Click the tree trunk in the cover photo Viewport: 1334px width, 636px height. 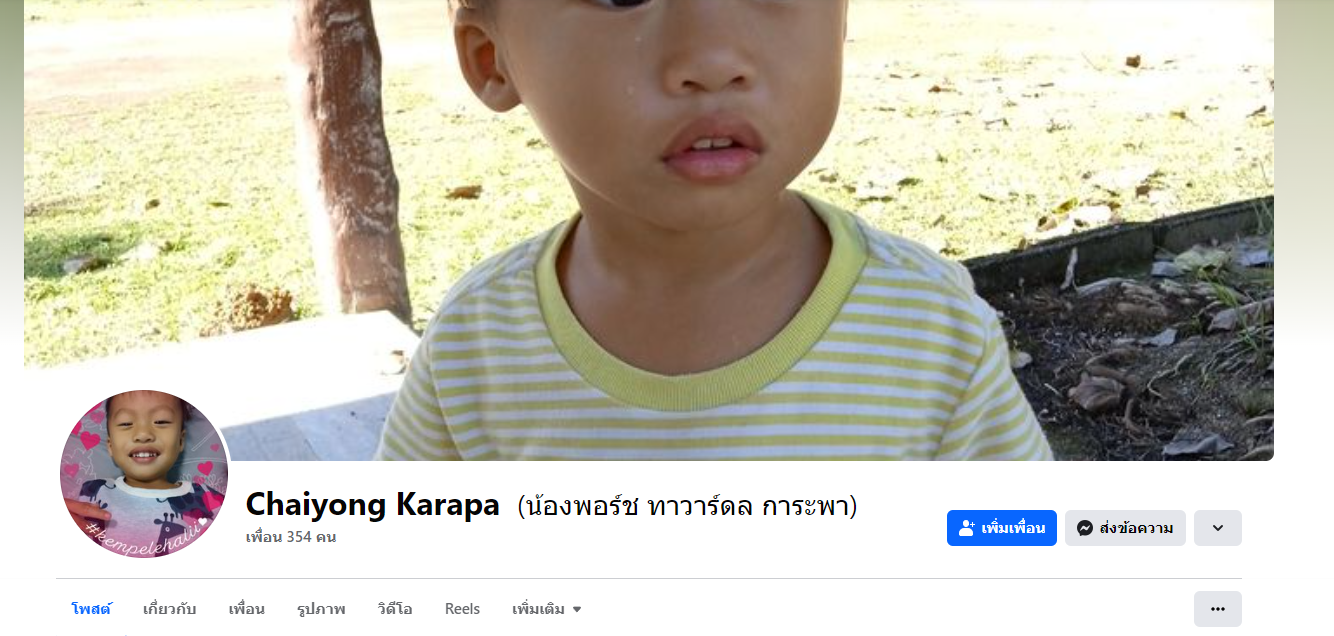pos(349,150)
